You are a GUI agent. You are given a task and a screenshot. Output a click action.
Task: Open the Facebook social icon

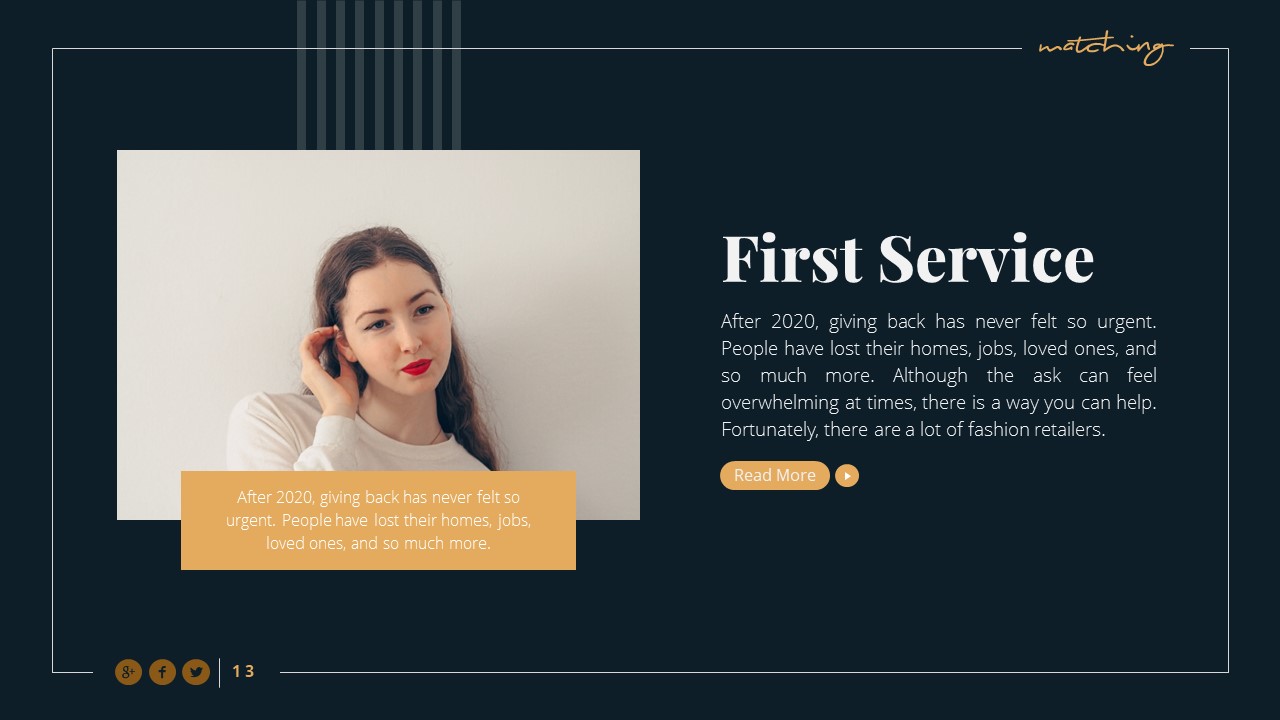(162, 672)
